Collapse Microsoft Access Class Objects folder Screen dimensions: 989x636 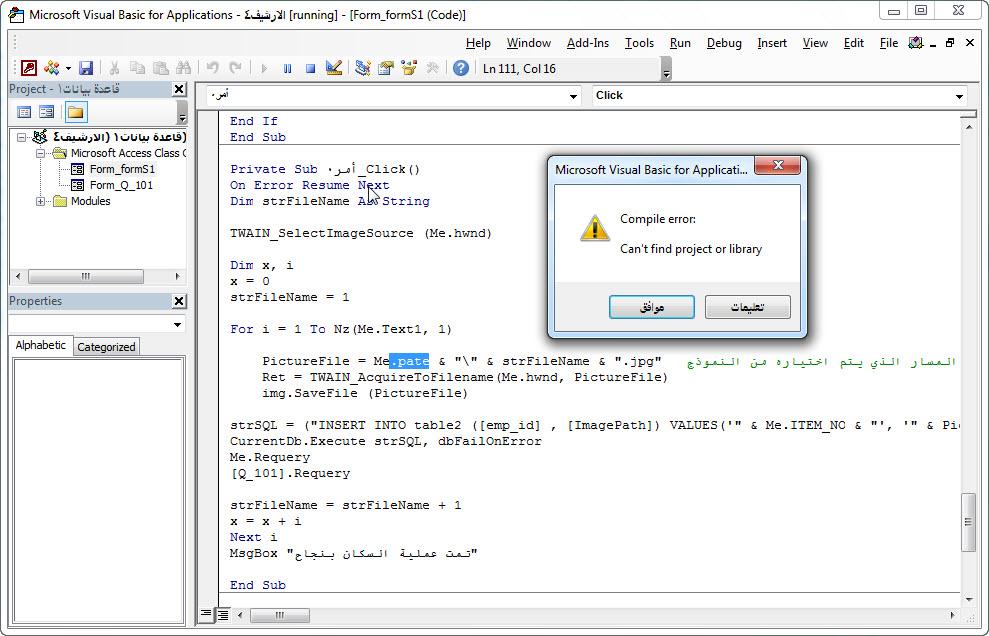[x=40, y=153]
